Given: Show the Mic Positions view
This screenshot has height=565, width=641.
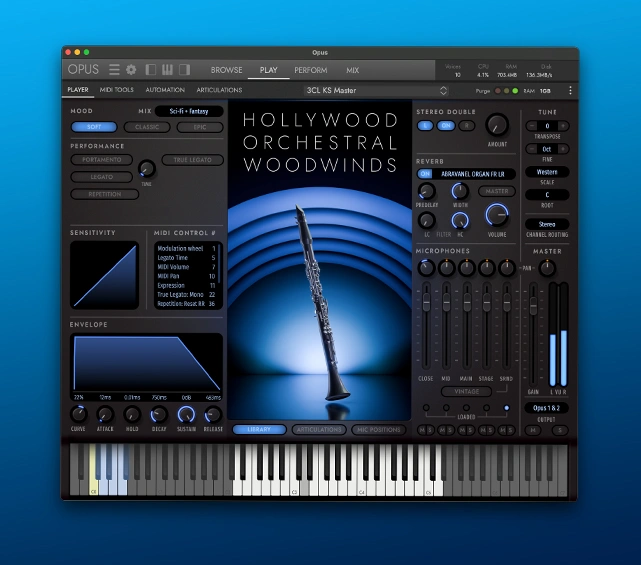Looking at the screenshot, I should point(379,430).
